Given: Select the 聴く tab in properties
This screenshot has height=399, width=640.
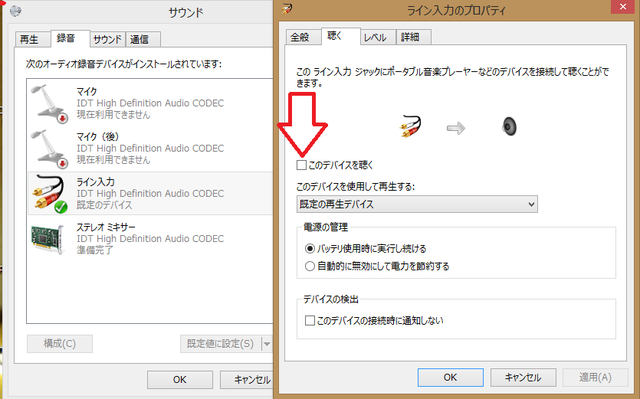Looking at the screenshot, I should 340,36.
